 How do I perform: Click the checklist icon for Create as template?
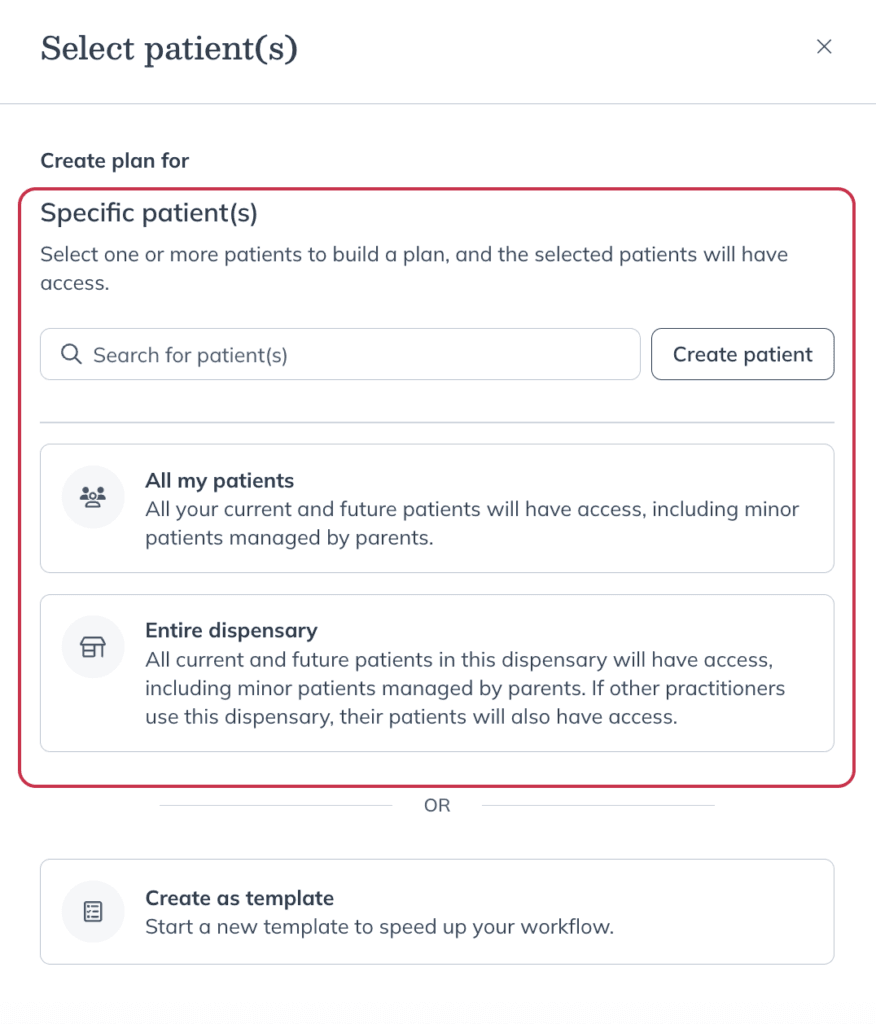coord(93,912)
